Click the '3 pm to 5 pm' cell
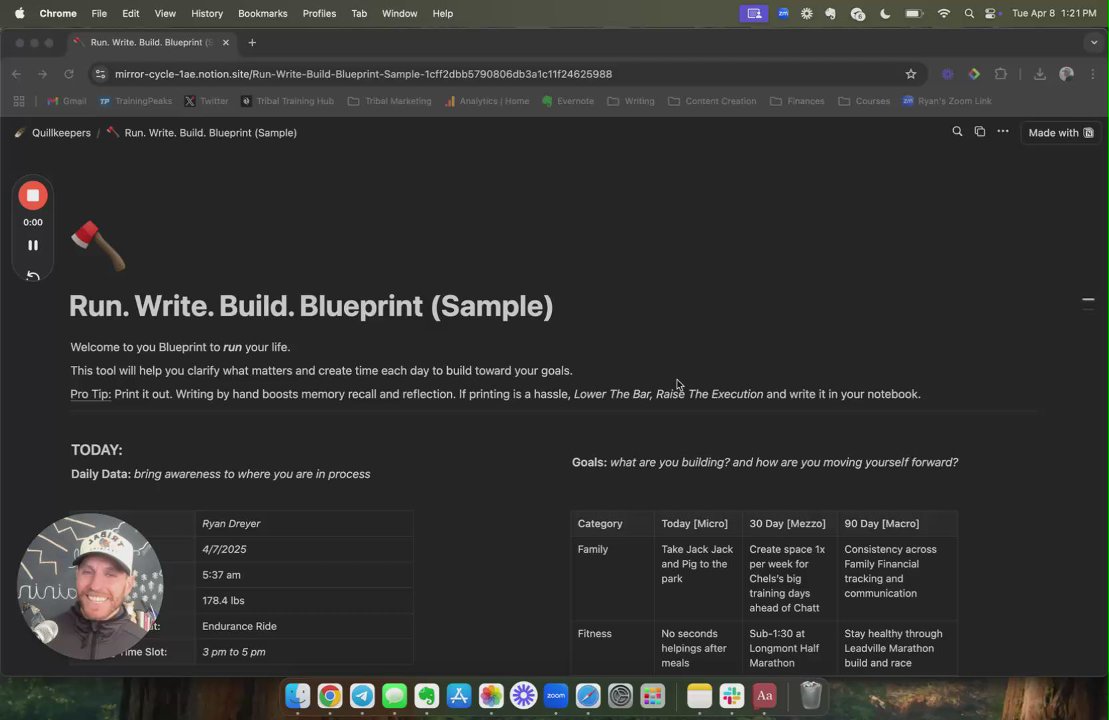 [x=305, y=651]
